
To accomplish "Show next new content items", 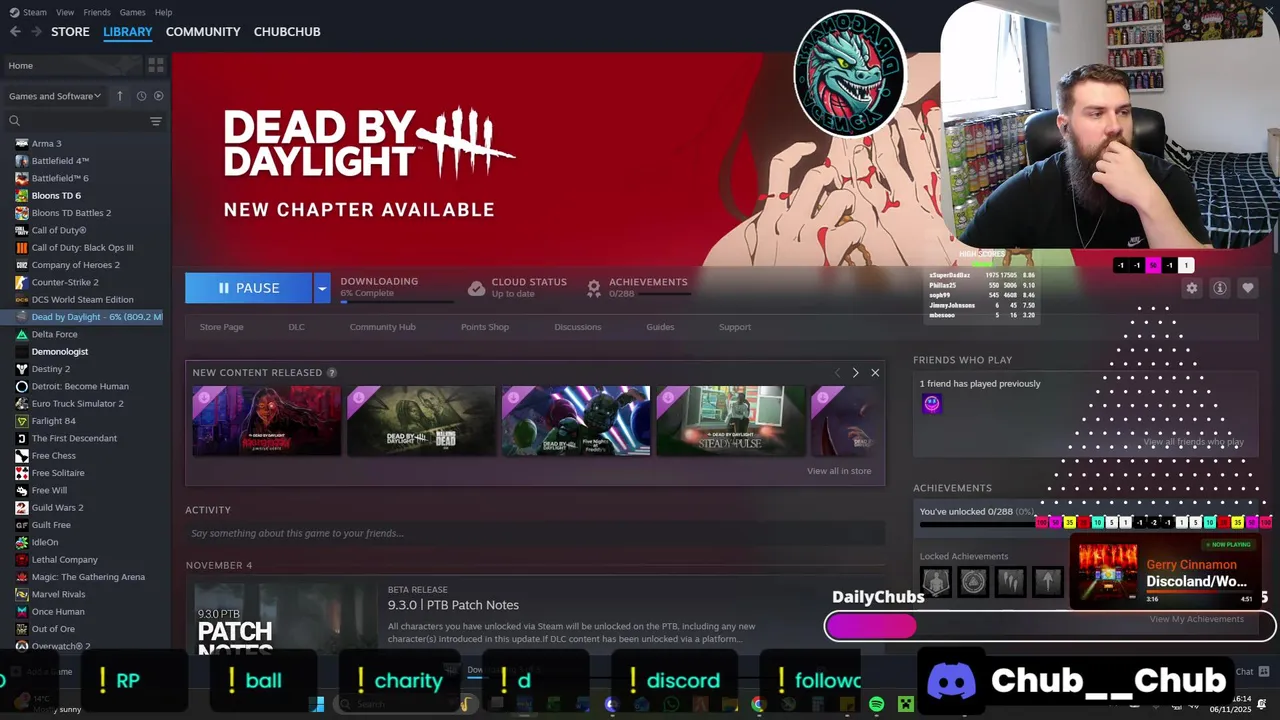I will point(855,373).
